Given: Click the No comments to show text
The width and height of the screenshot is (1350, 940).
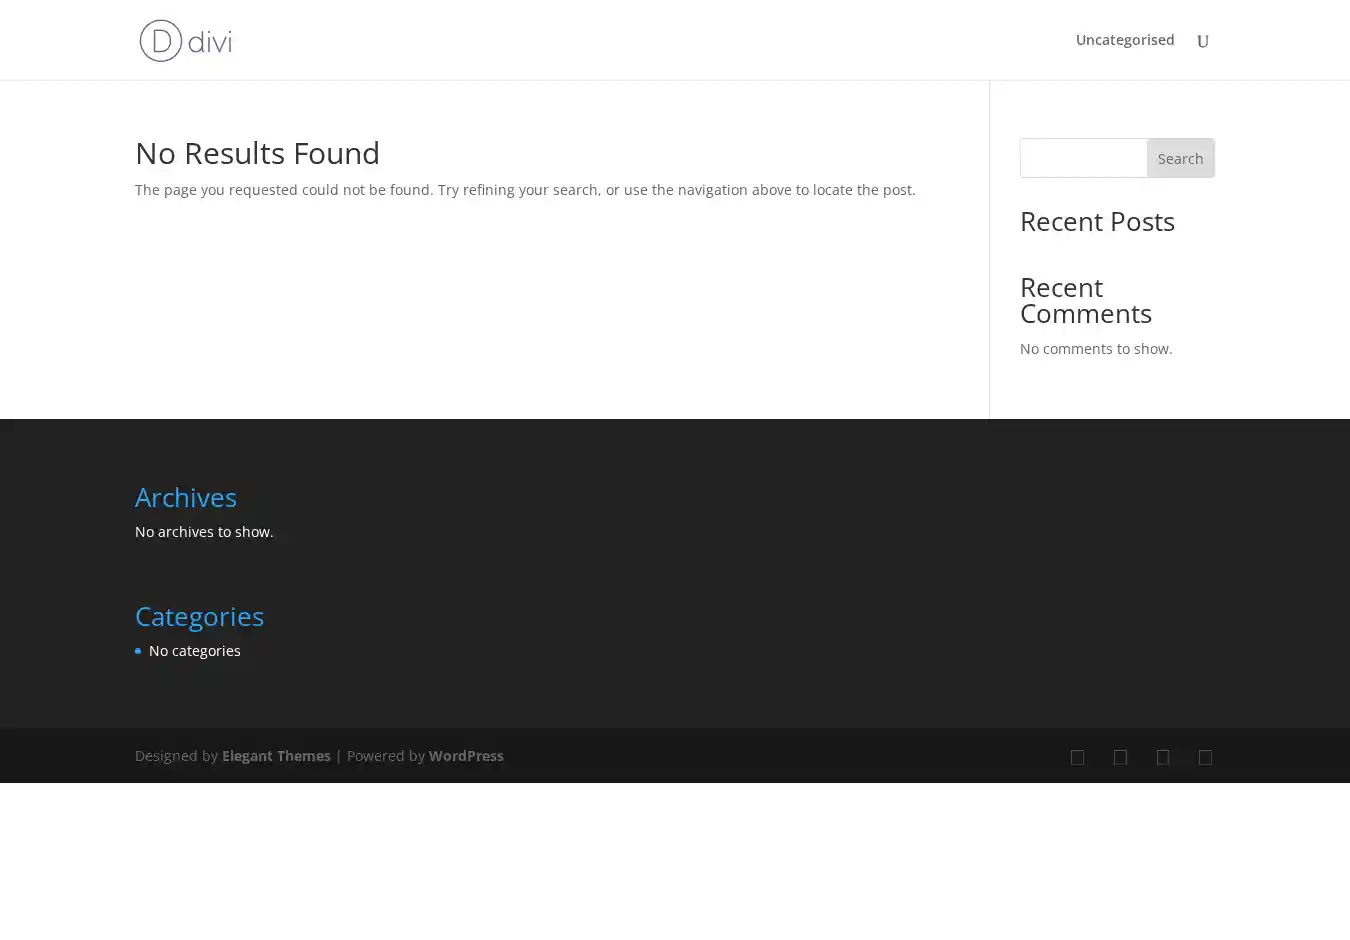Looking at the screenshot, I should pos(1095,349).
